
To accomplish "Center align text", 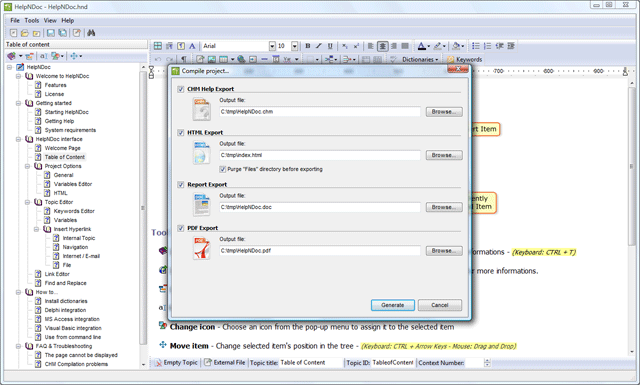I will click(382, 46).
